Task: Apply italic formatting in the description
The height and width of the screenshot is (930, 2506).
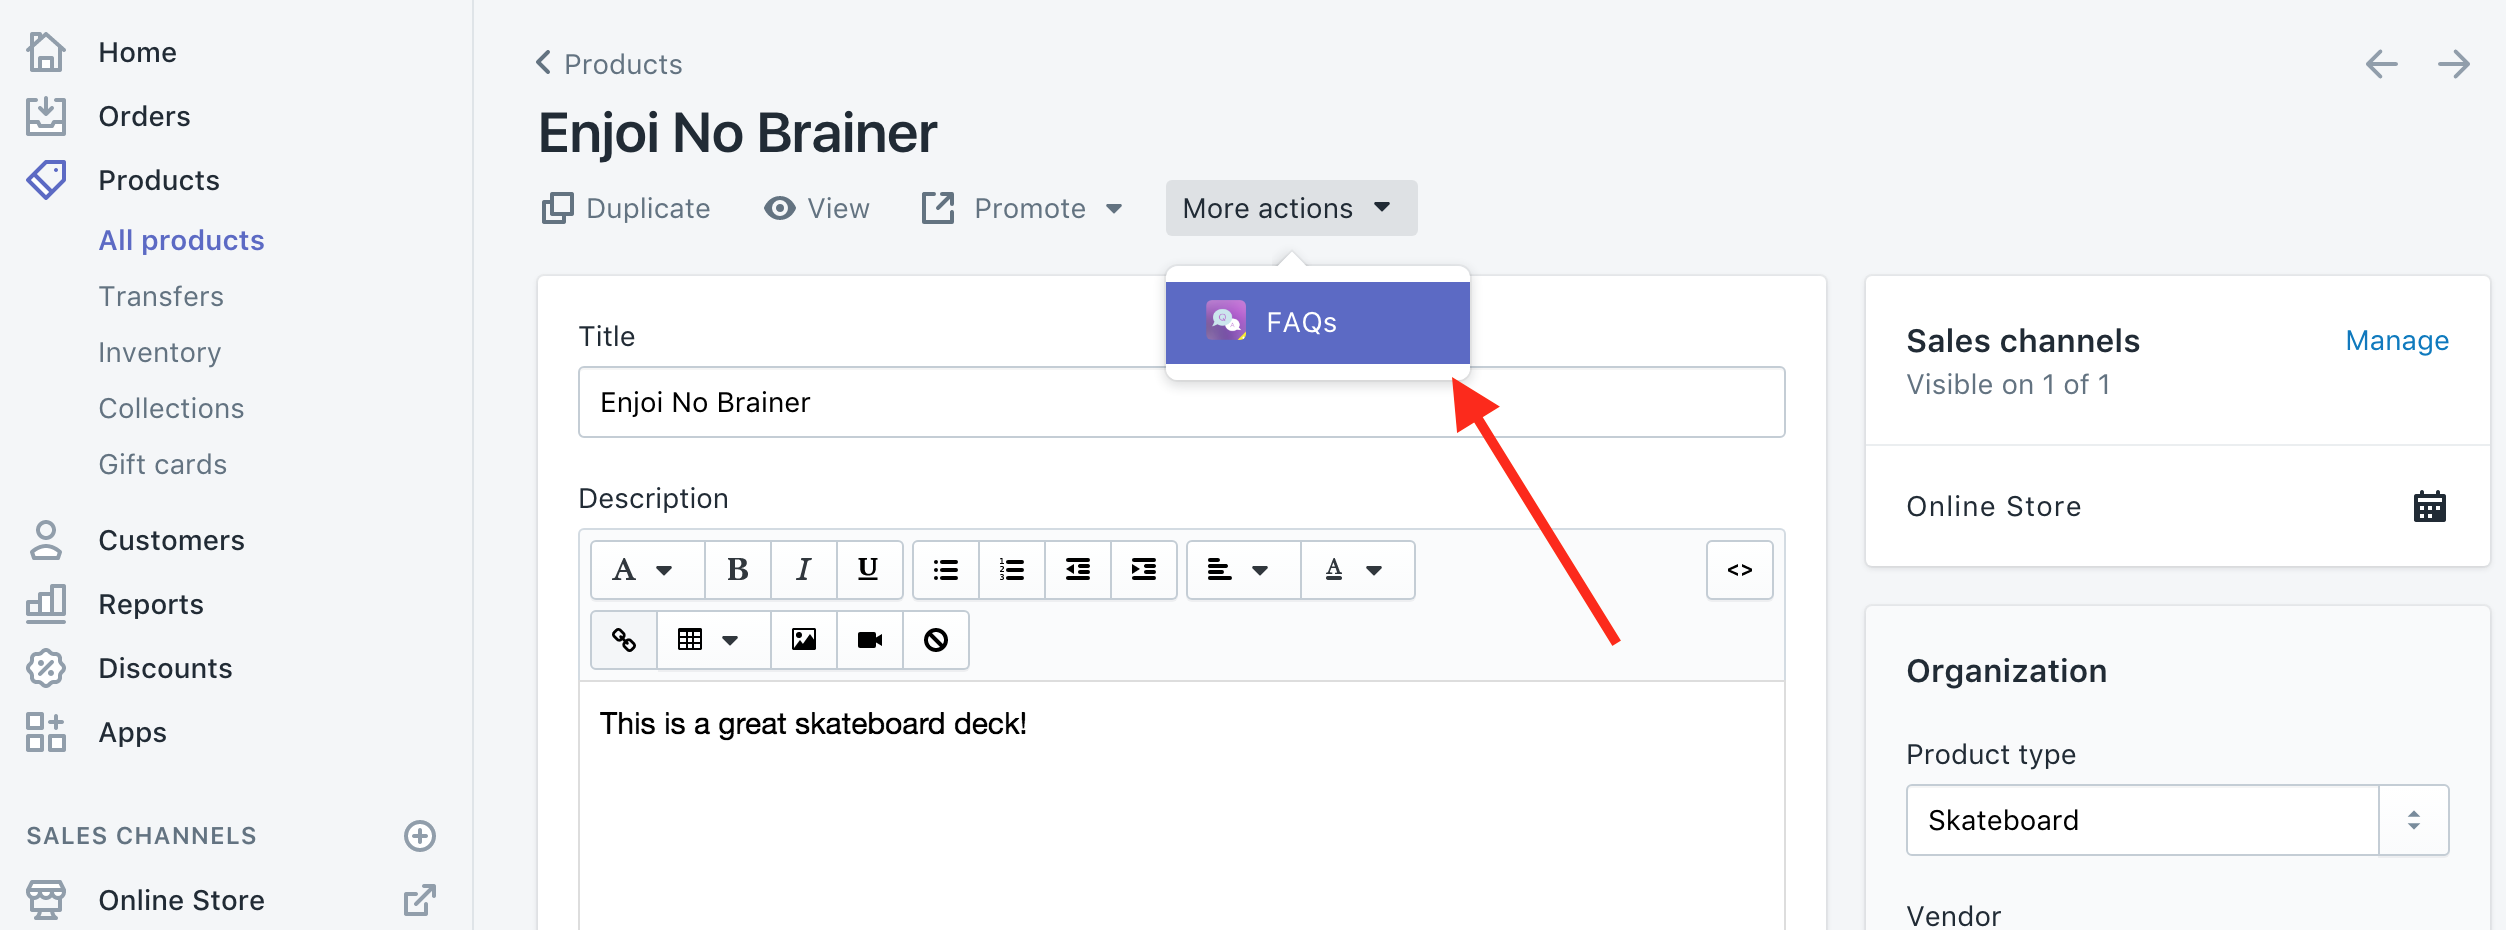Action: (803, 570)
